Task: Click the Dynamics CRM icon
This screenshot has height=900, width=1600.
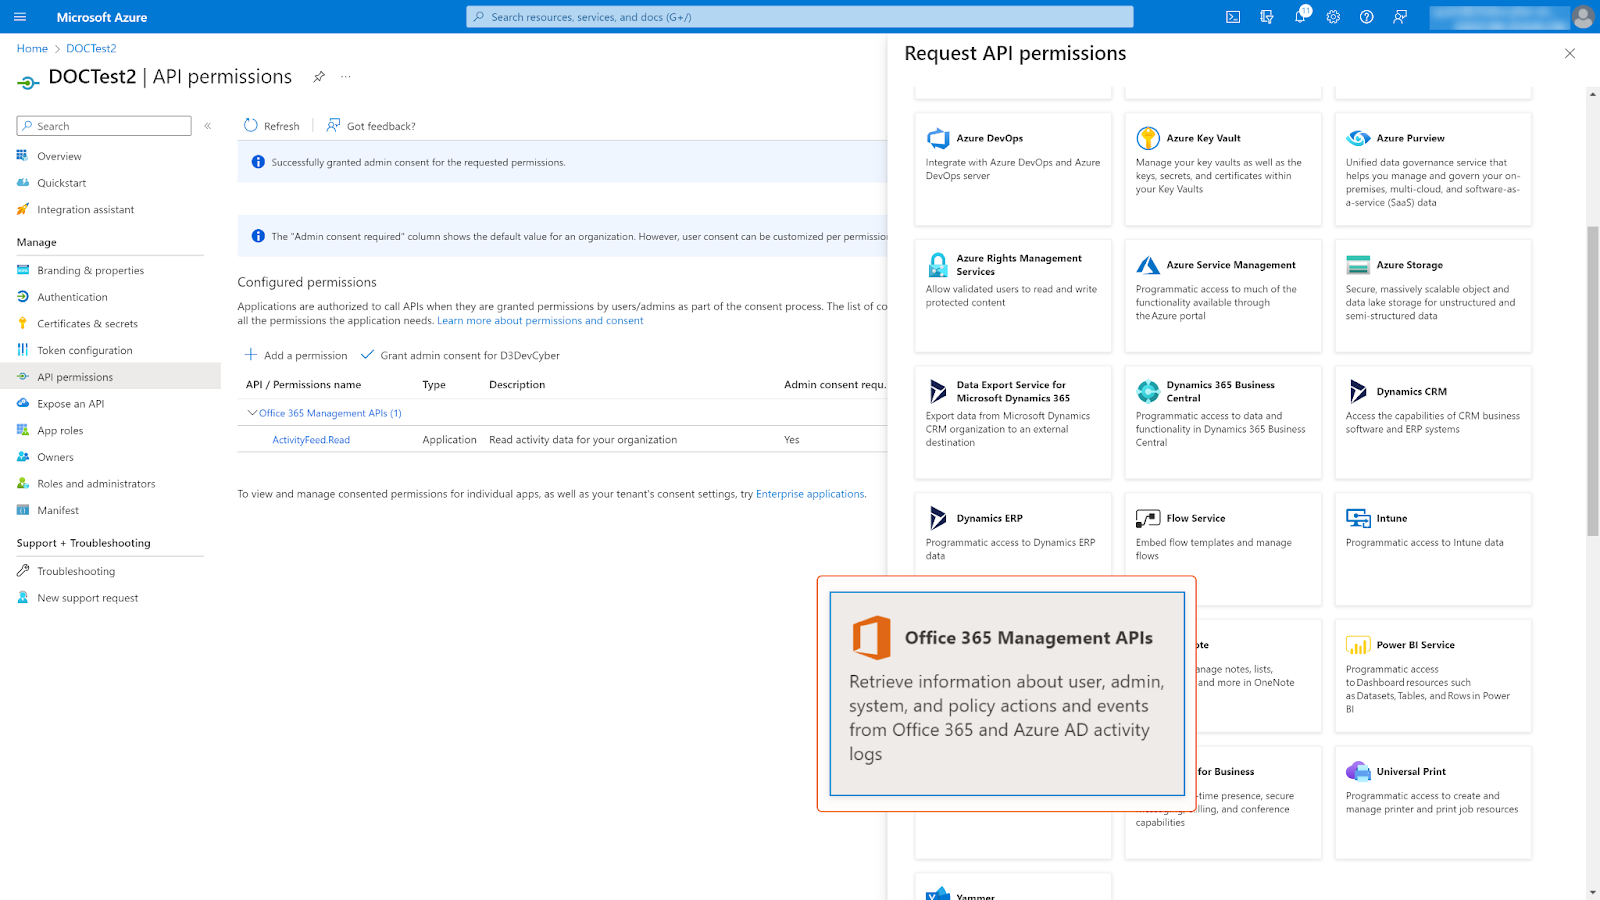Action: point(1358,391)
